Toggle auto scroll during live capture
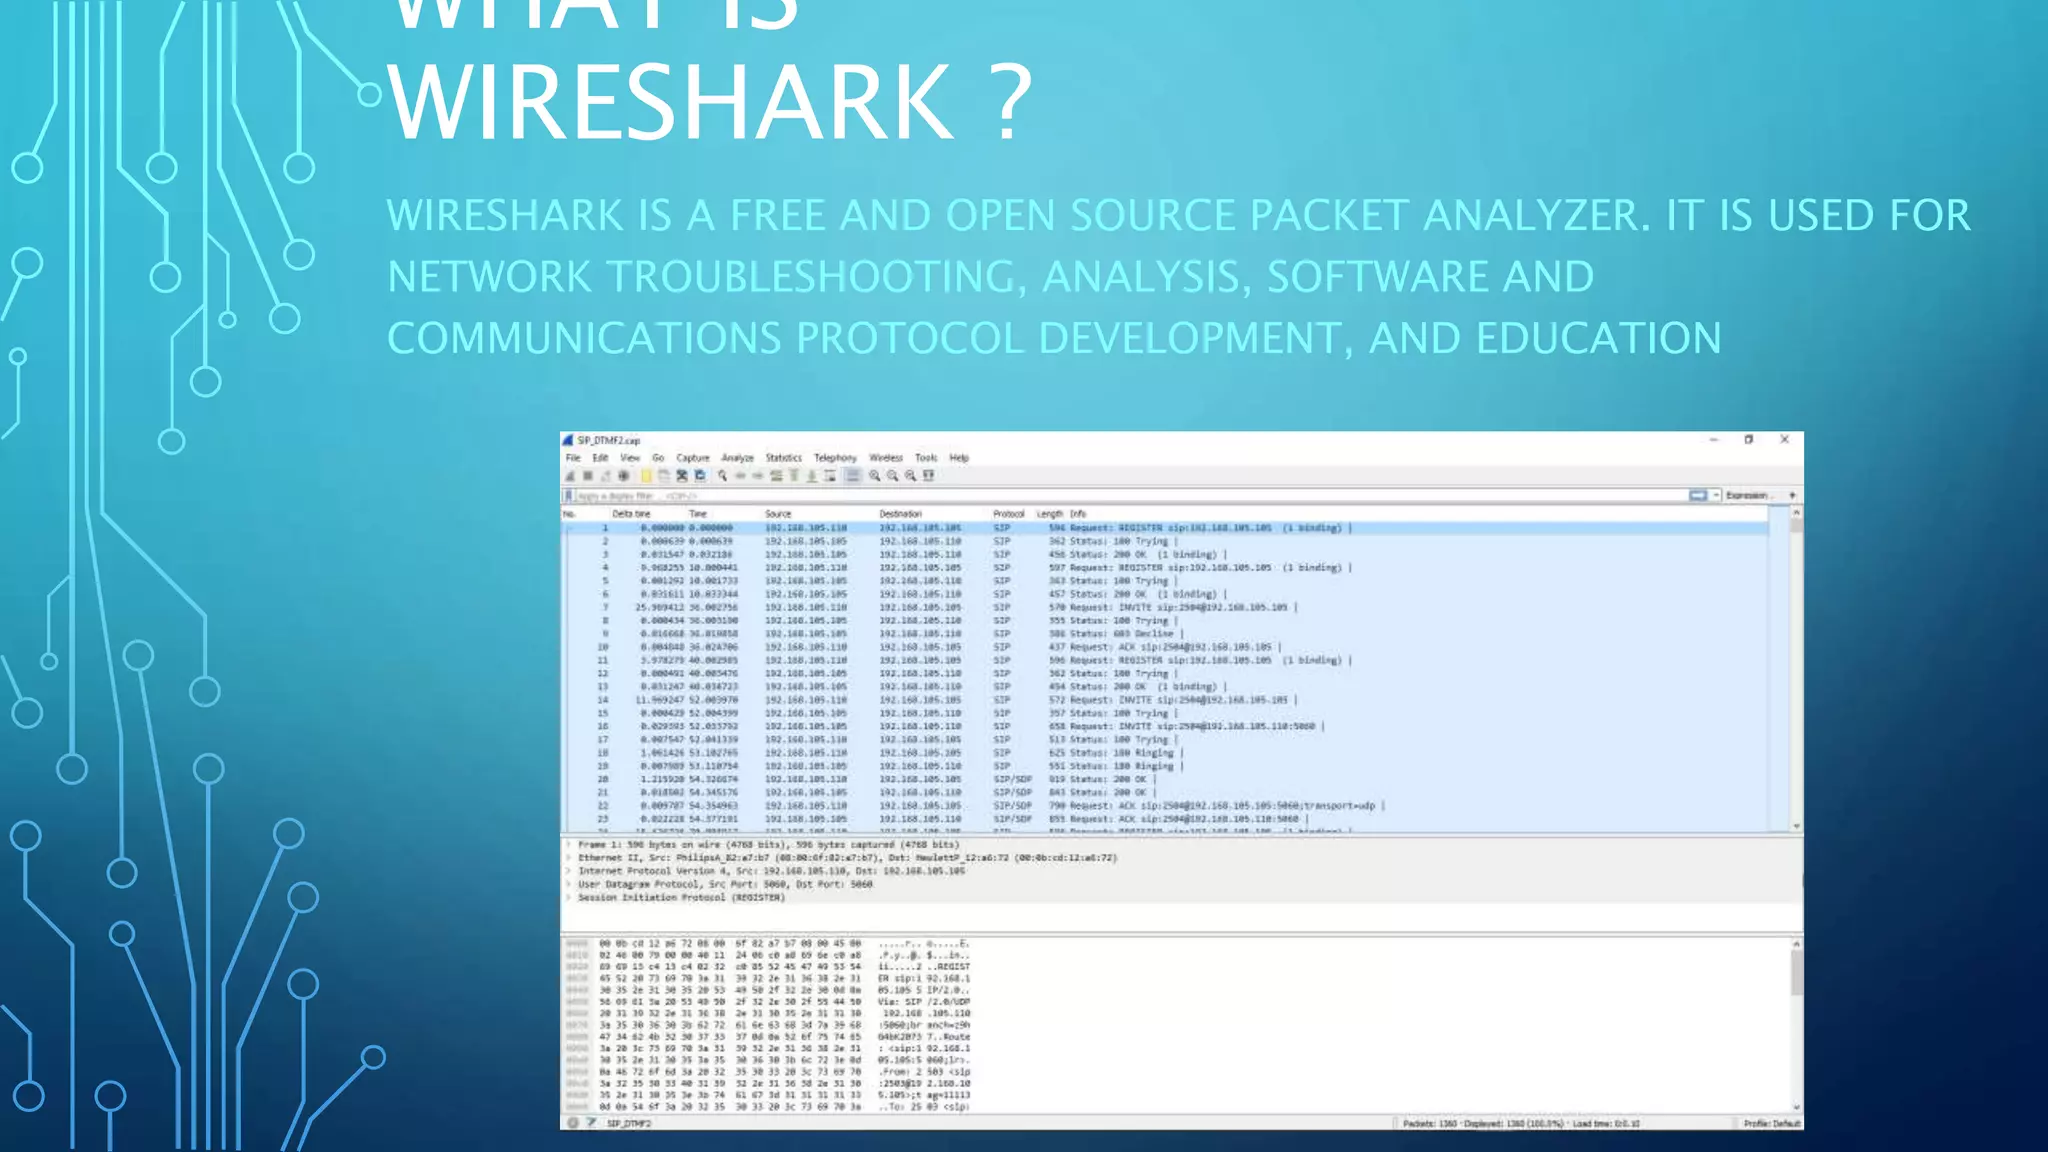Viewport: 2048px width, 1152px height. click(830, 476)
